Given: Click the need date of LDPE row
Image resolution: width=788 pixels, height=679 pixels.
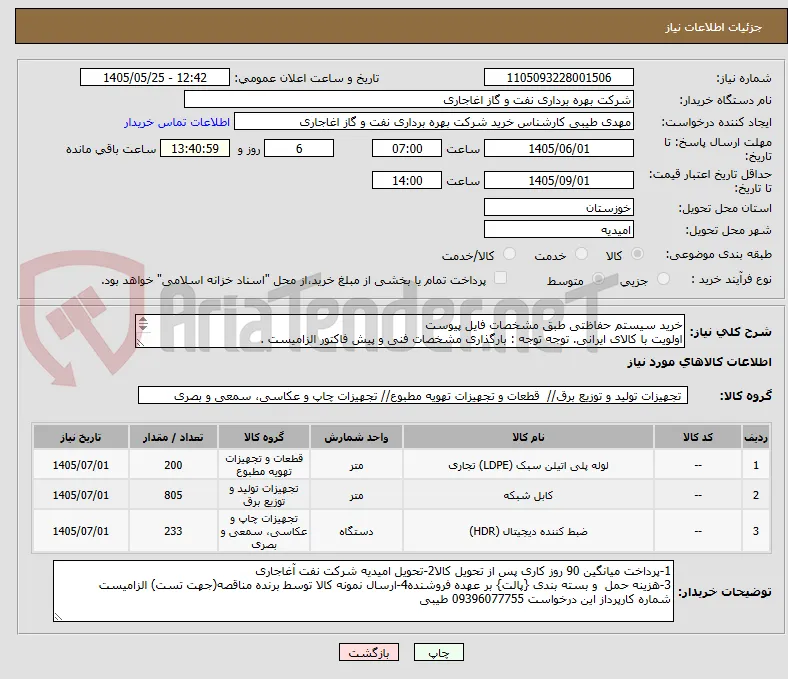Looking at the screenshot, I should [81, 465].
